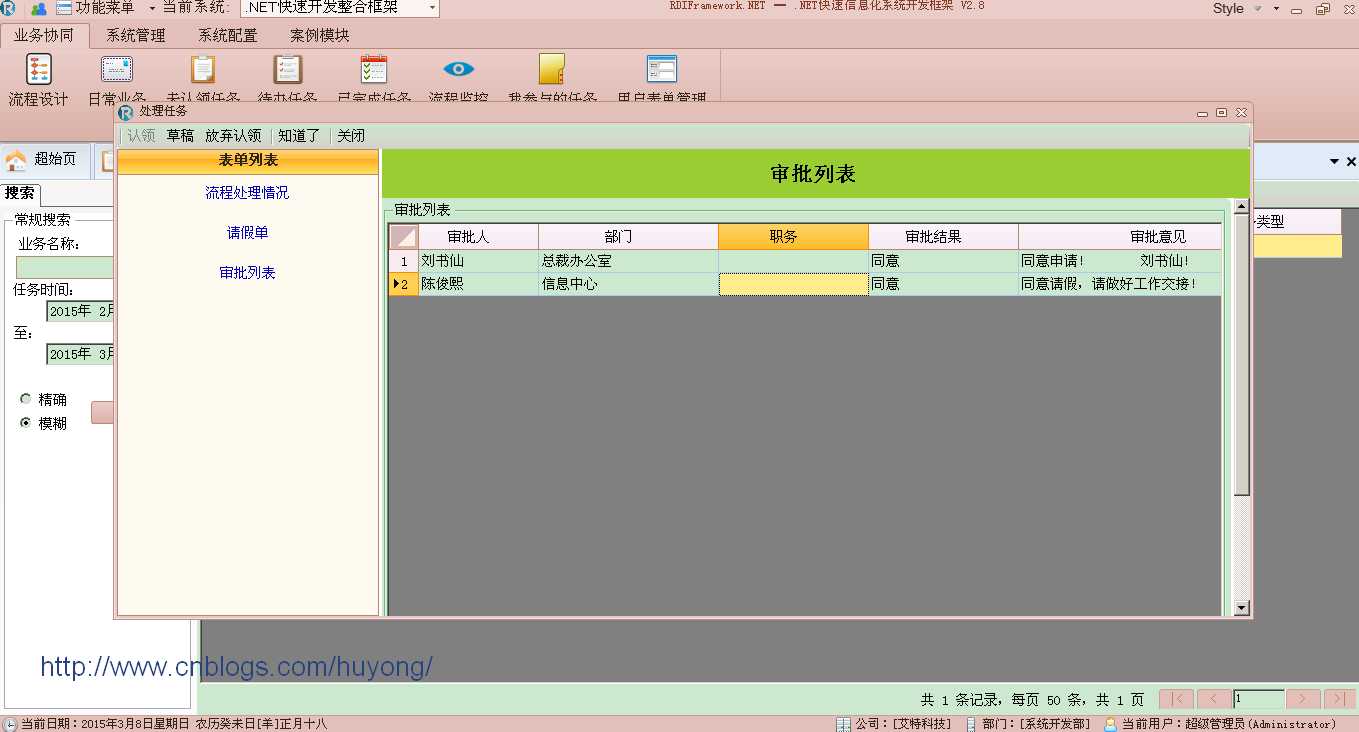
Task: Click scrollbar up arrow in dialog
Action: tap(1242, 207)
